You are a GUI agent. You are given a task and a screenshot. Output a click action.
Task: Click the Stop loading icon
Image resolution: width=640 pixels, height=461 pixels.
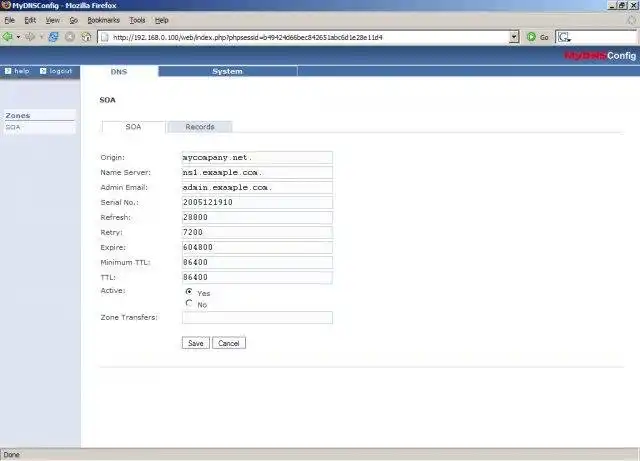point(70,37)
